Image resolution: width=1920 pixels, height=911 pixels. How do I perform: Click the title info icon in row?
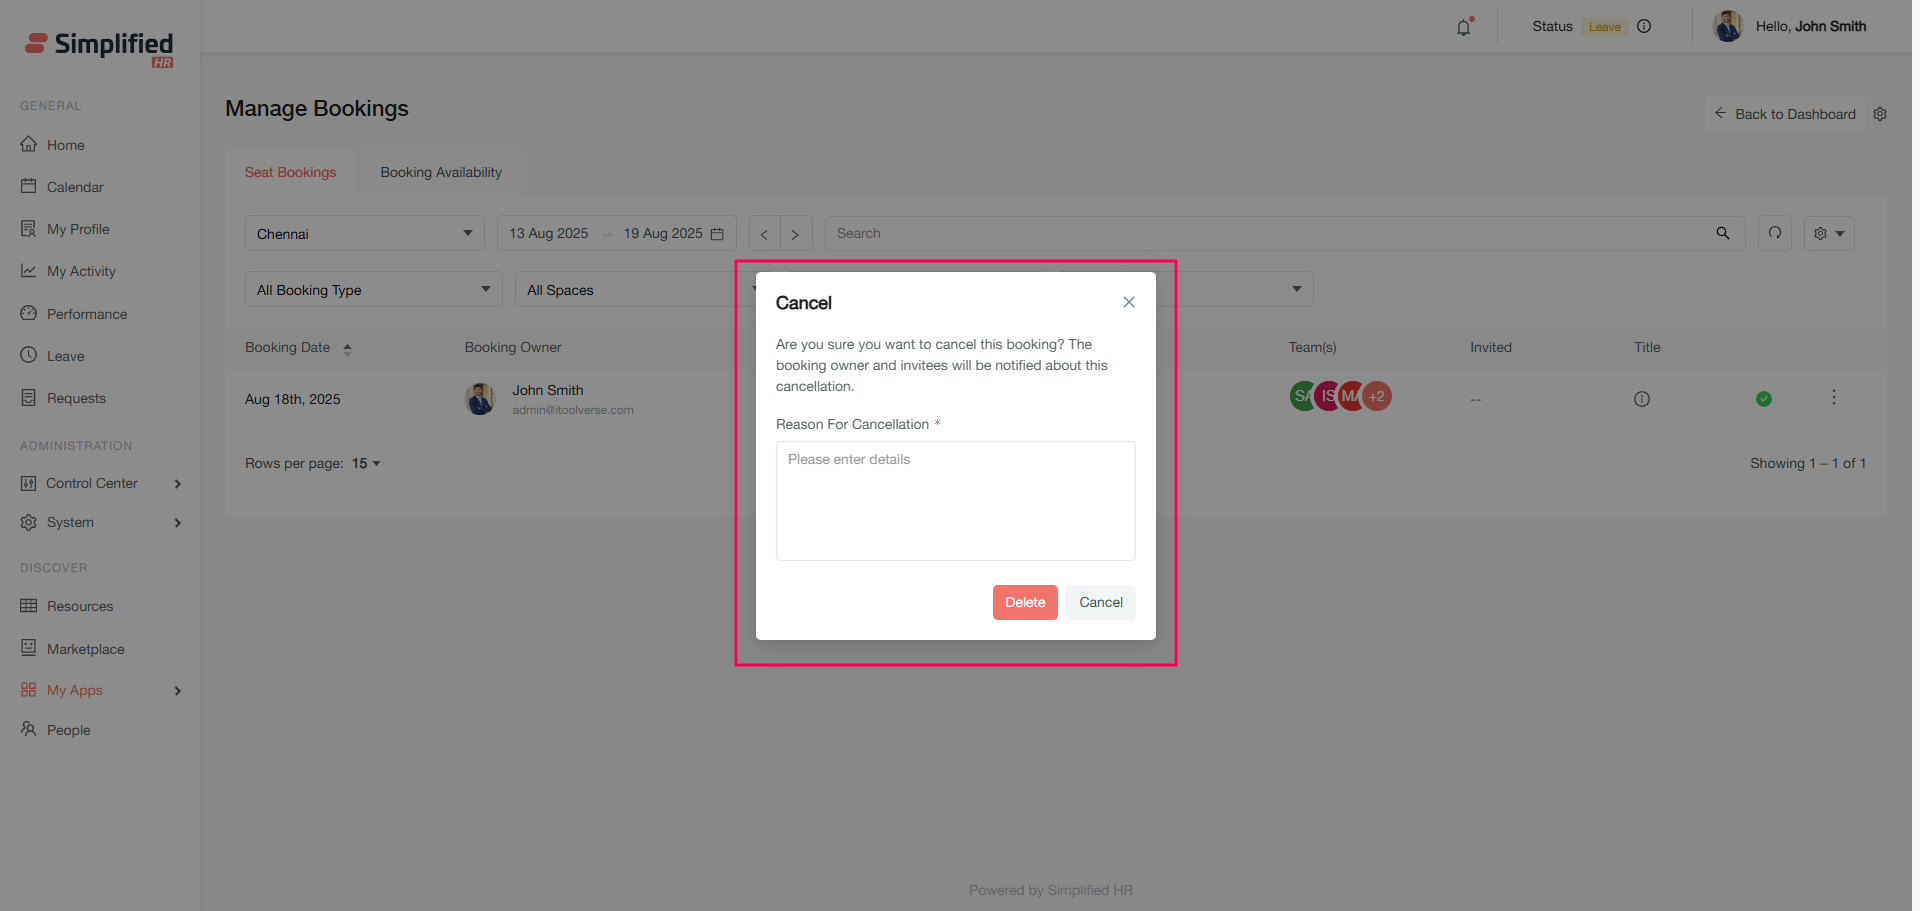coord(1642,399)
